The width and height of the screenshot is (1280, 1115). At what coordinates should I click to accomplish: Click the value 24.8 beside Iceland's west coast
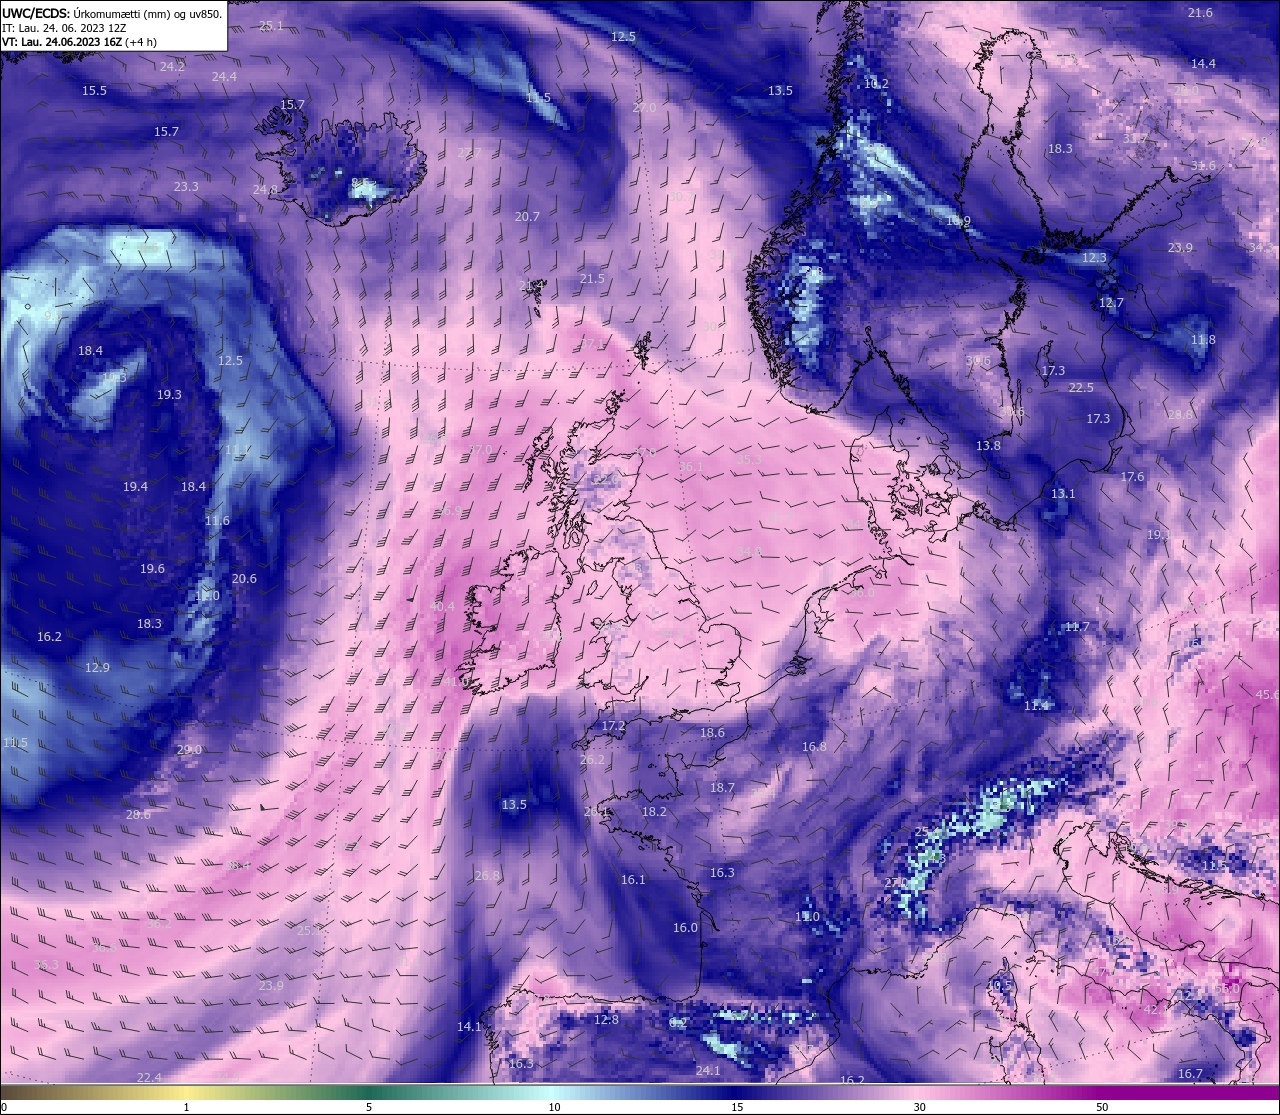click(265, 189)
